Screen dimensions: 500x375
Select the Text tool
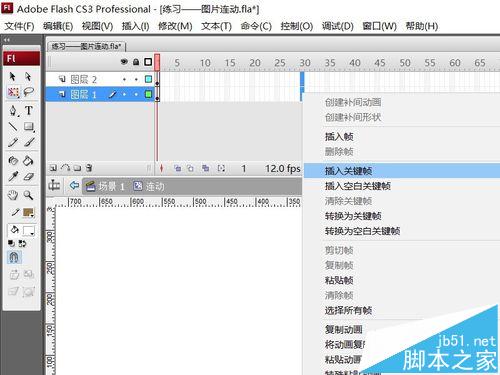click(x=29, y=110)
